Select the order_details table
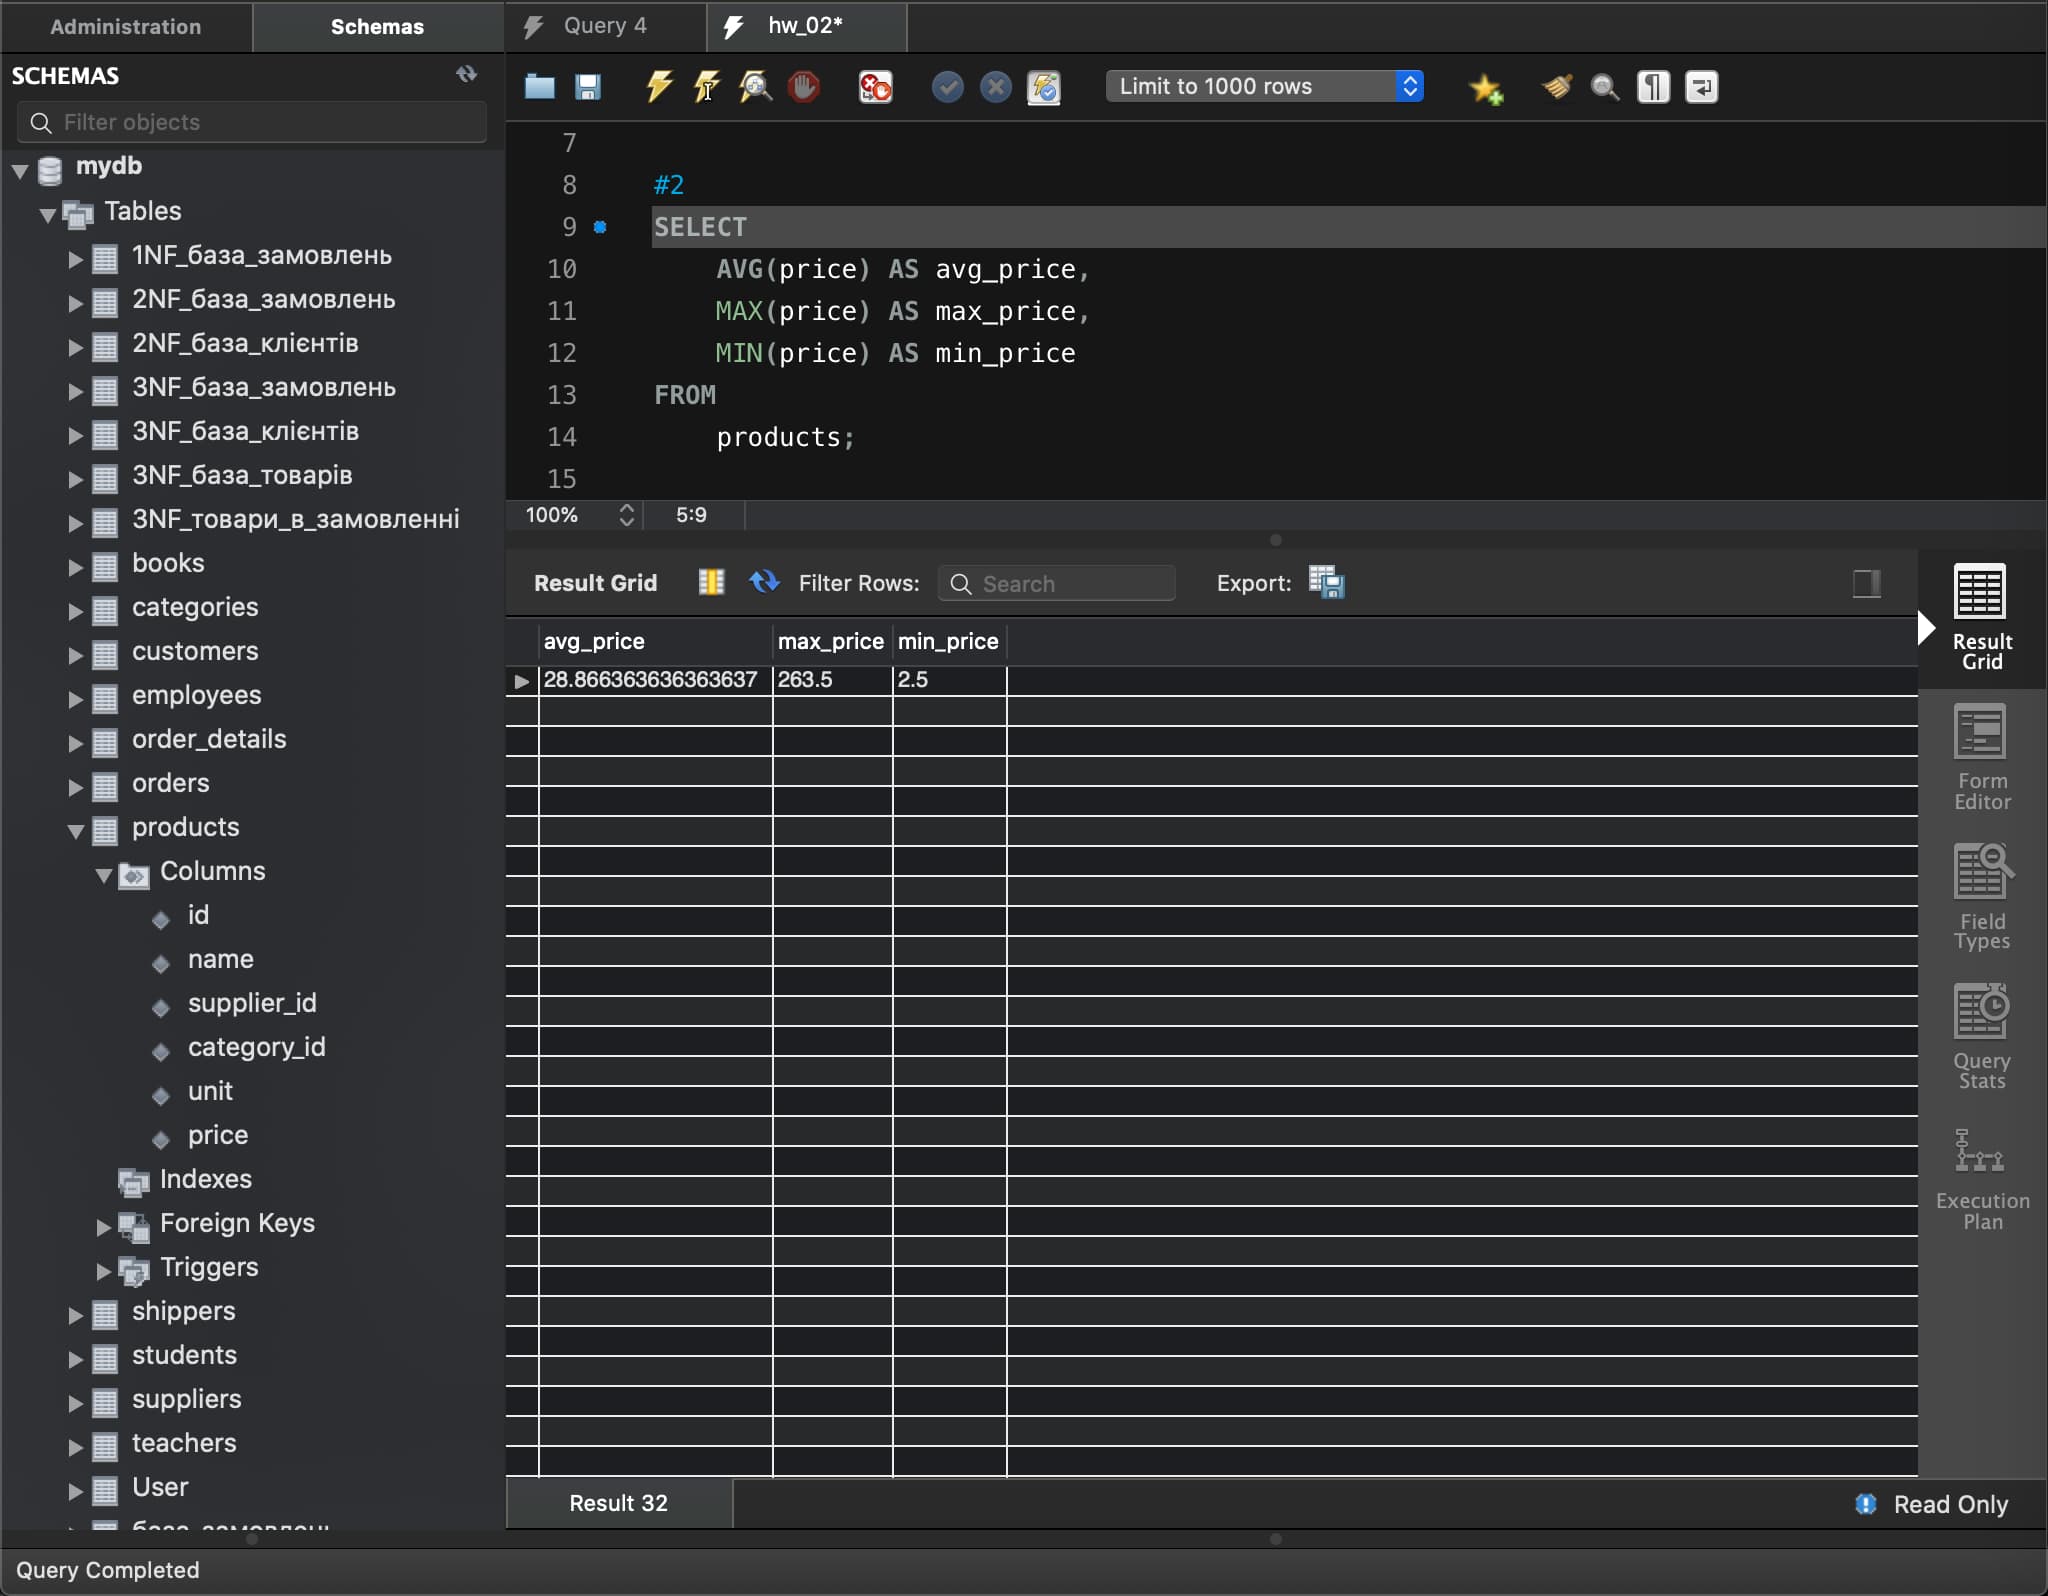Image resolution: width=2048 pixels, height=1596 pixels. [x=209, y=739]
